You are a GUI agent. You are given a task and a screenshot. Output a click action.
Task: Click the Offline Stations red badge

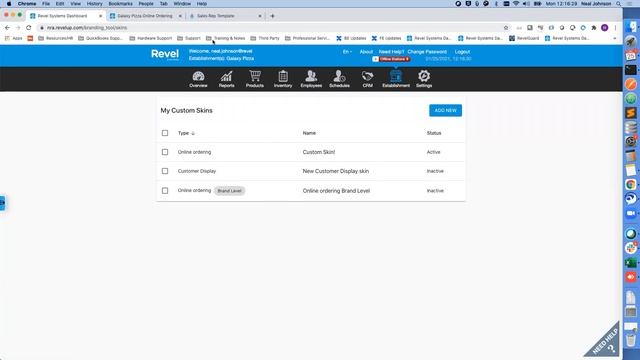click(x=391, y=59)
